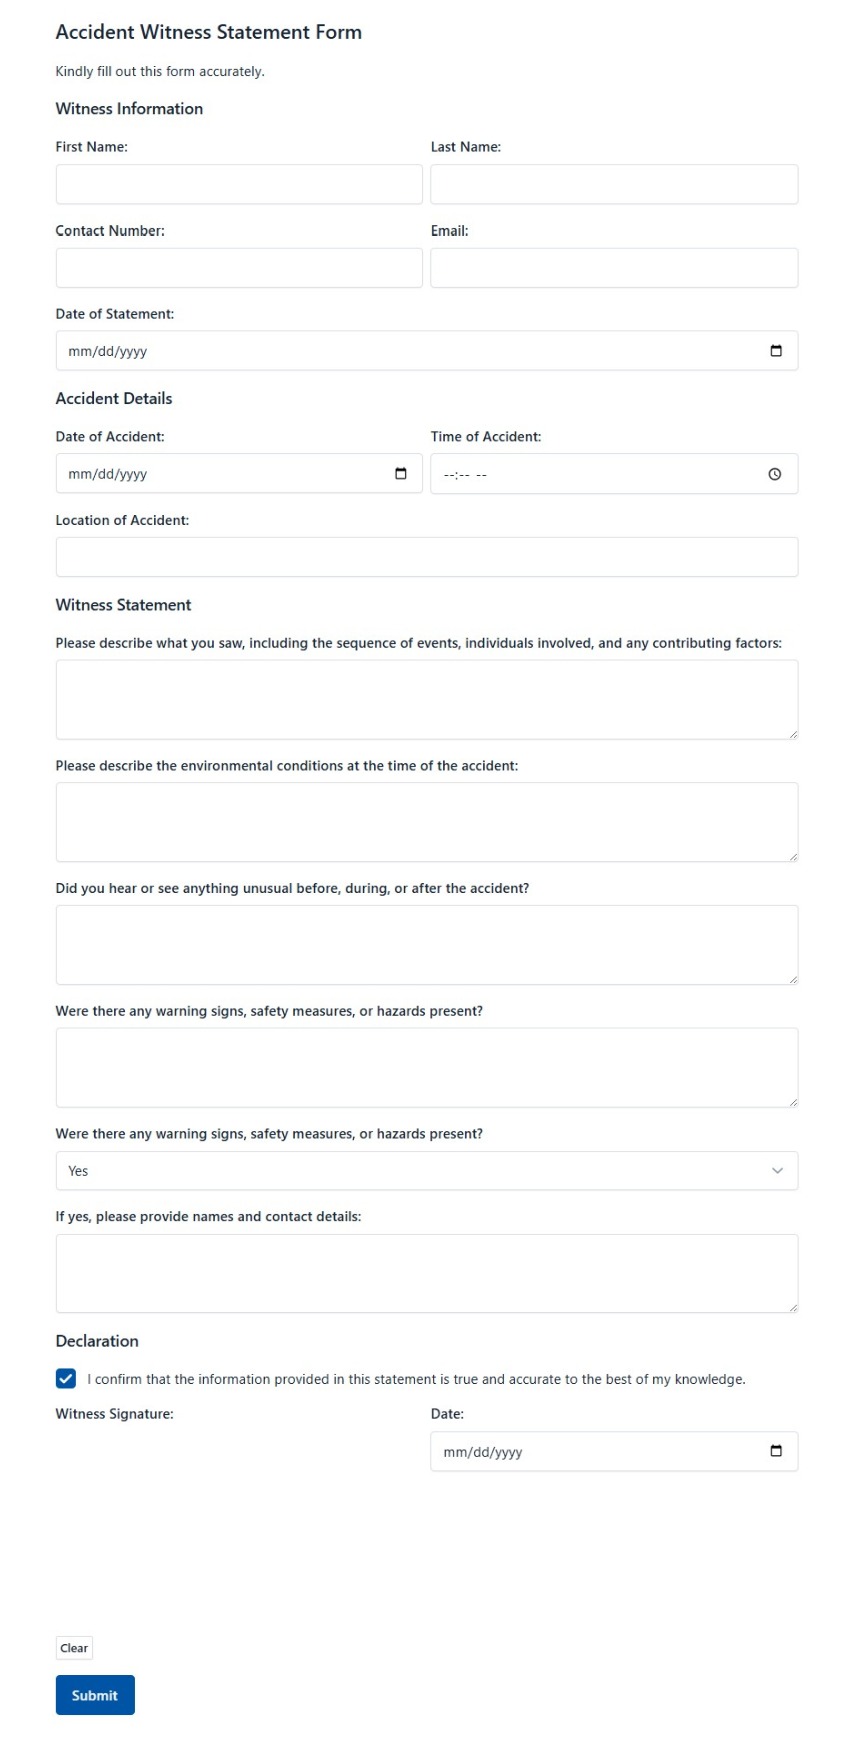
Task: Select the environmental conditions textarea
Action: coord(427,821)
